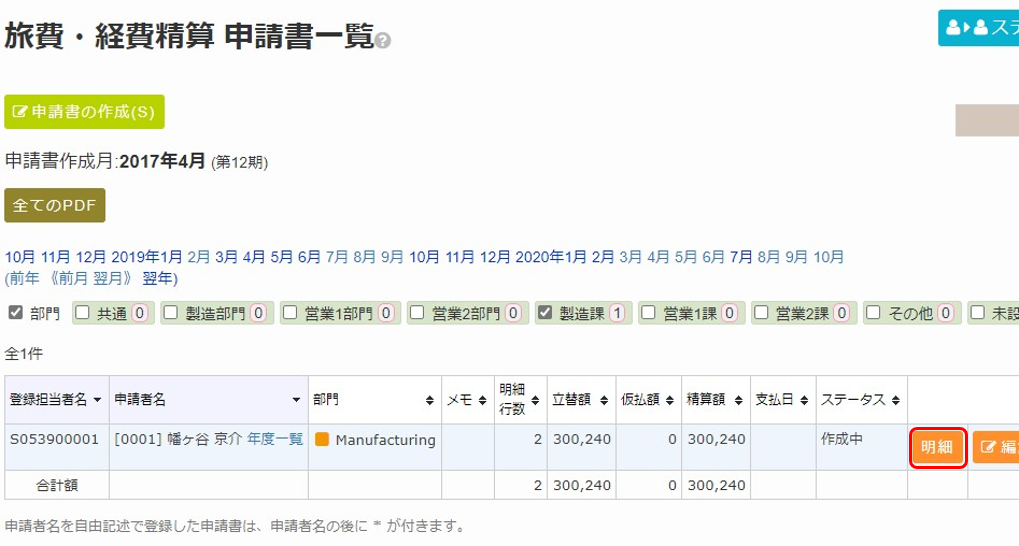
Task: Open the 登録担当者名 column dropdown arrow
Action: click(97, 400)
